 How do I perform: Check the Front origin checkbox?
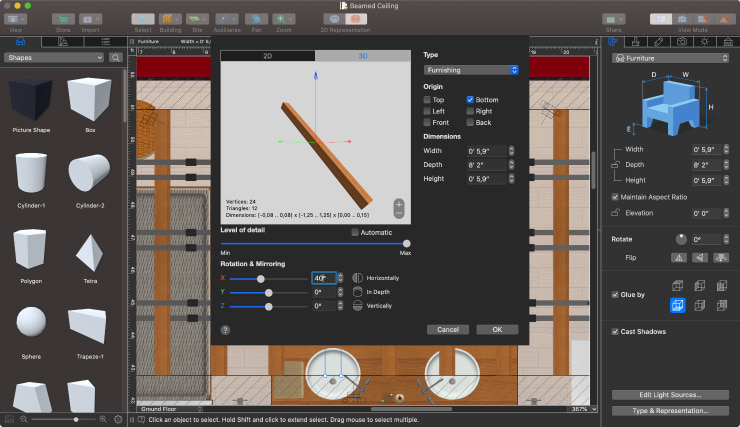pyautogui.click(x=427, y=122)
